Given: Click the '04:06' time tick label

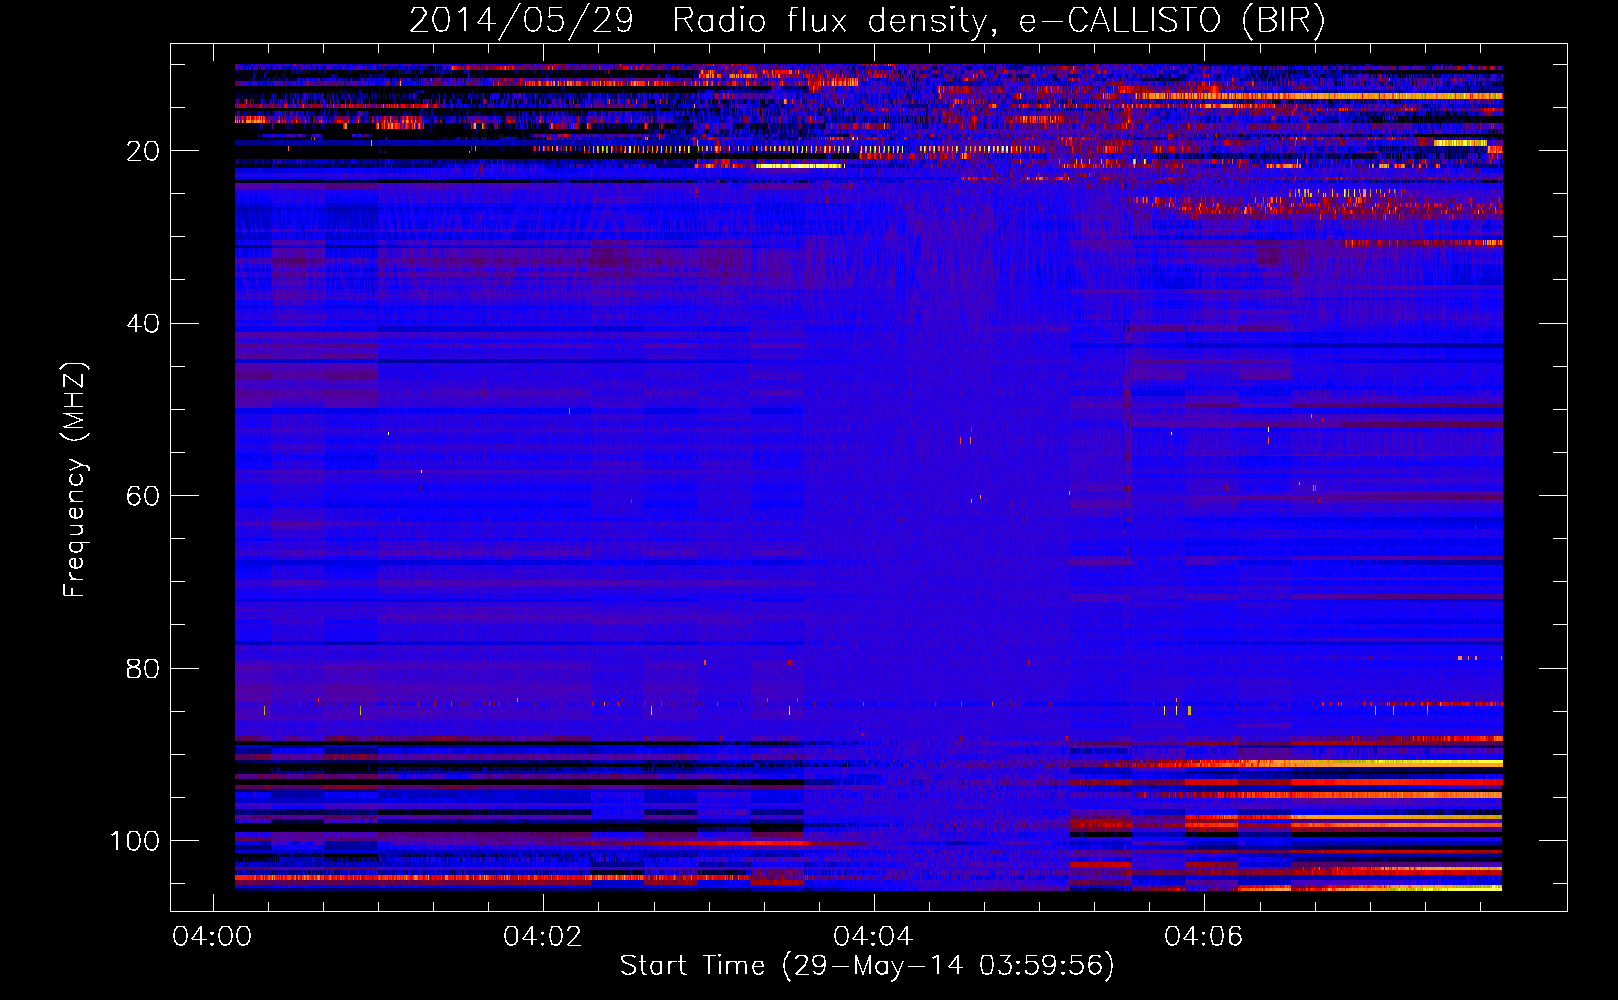Looking at the screenshot, I should coord(1204,937).
